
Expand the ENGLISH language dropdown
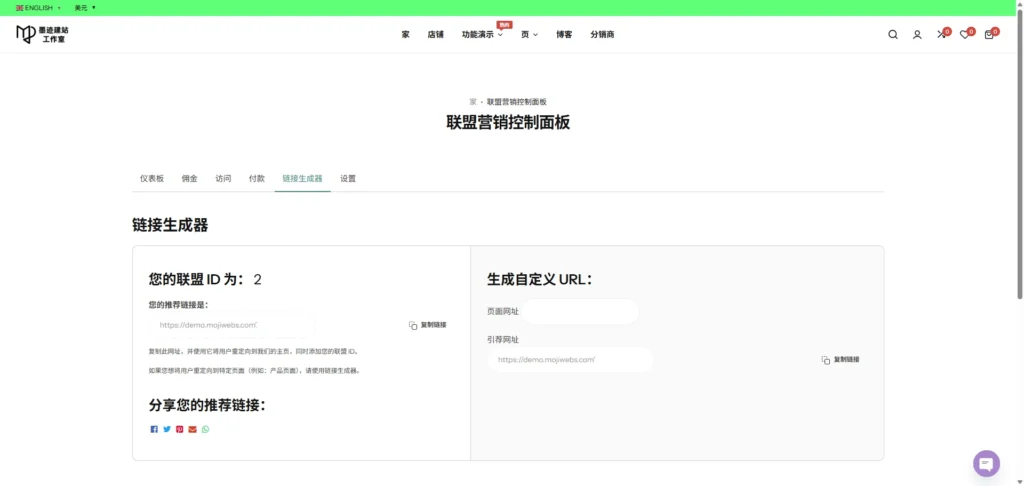pos(38,7)
